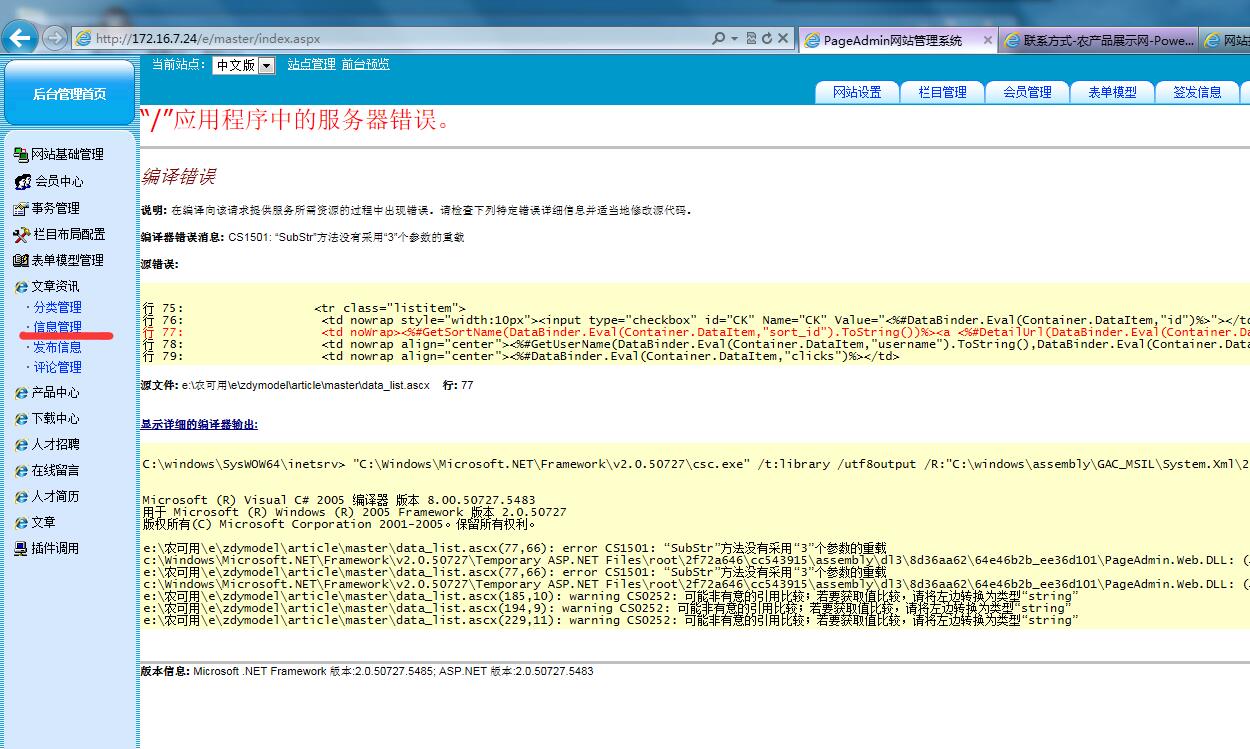
Task: Click the 栏目布局配置 tools icon
Action: (22, 235)
